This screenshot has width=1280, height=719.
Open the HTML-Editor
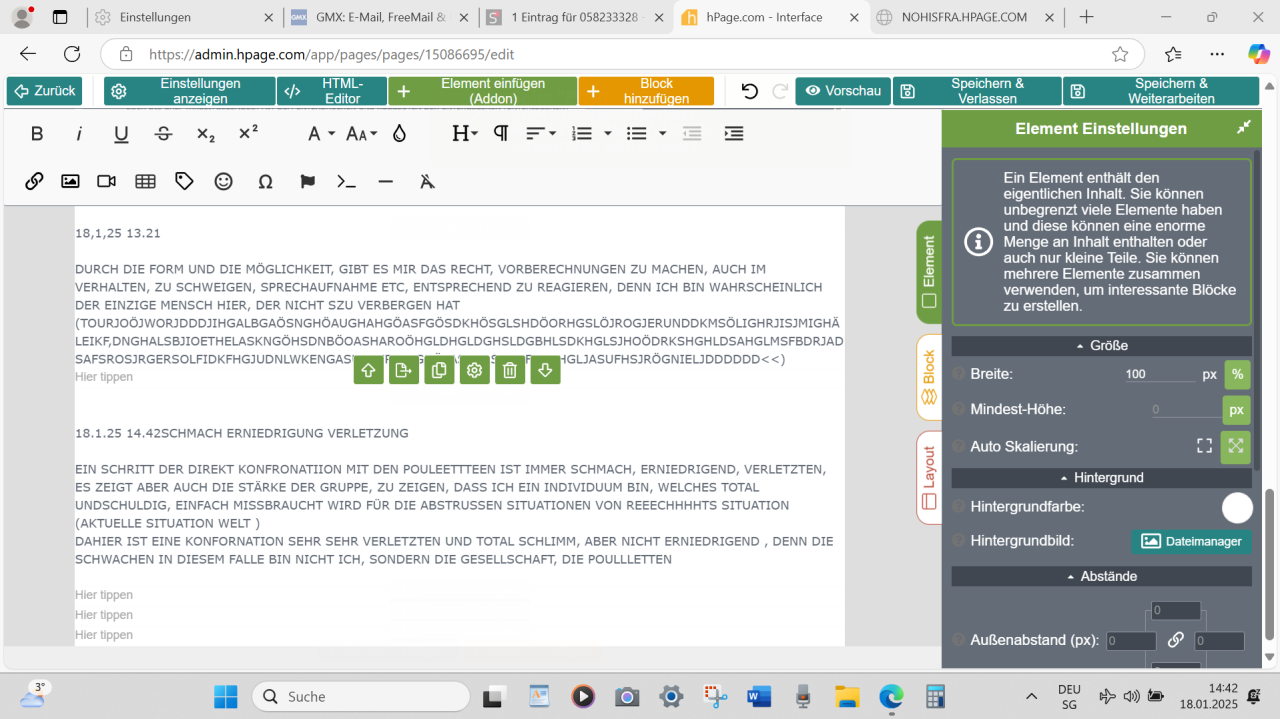[x=332, y=91]
